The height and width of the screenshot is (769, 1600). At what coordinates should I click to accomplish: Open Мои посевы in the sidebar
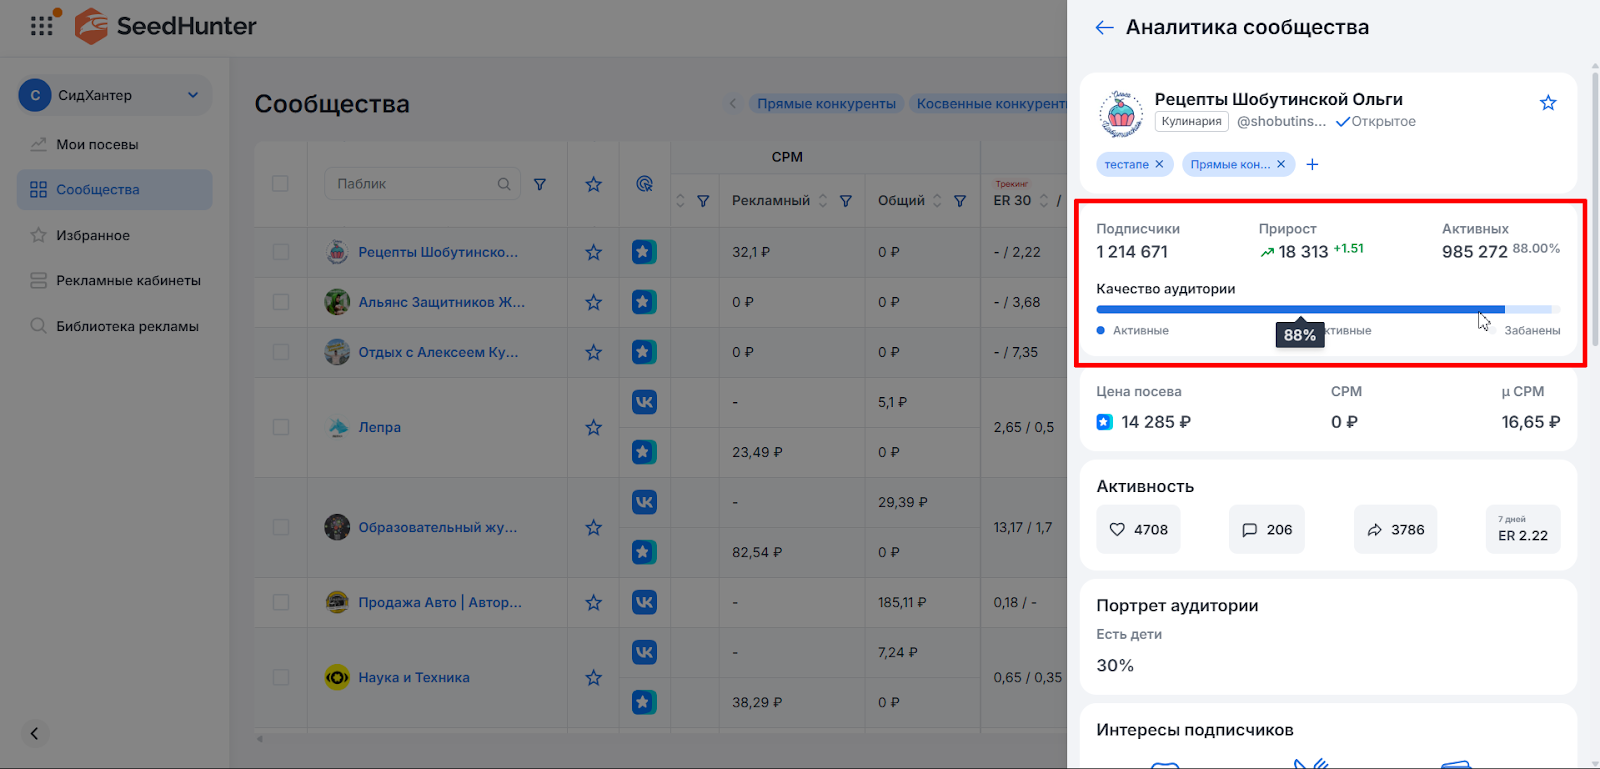tap(97, 144)
